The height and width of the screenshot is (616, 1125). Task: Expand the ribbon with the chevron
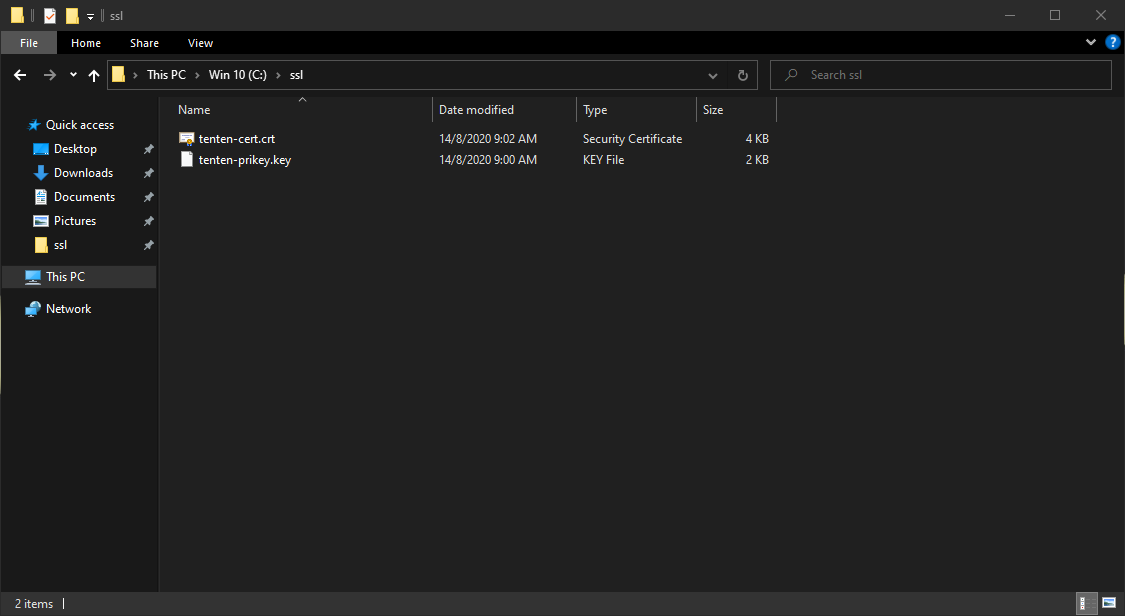coord(1091,42)
